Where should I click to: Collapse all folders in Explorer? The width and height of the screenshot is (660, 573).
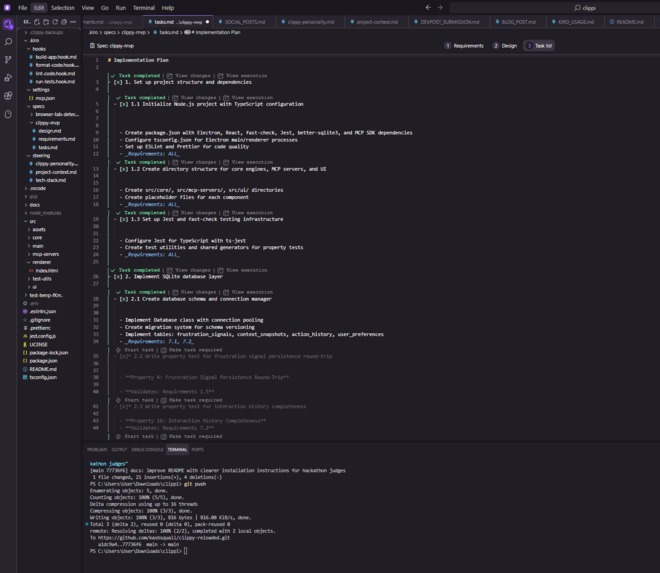pos(64,22)
